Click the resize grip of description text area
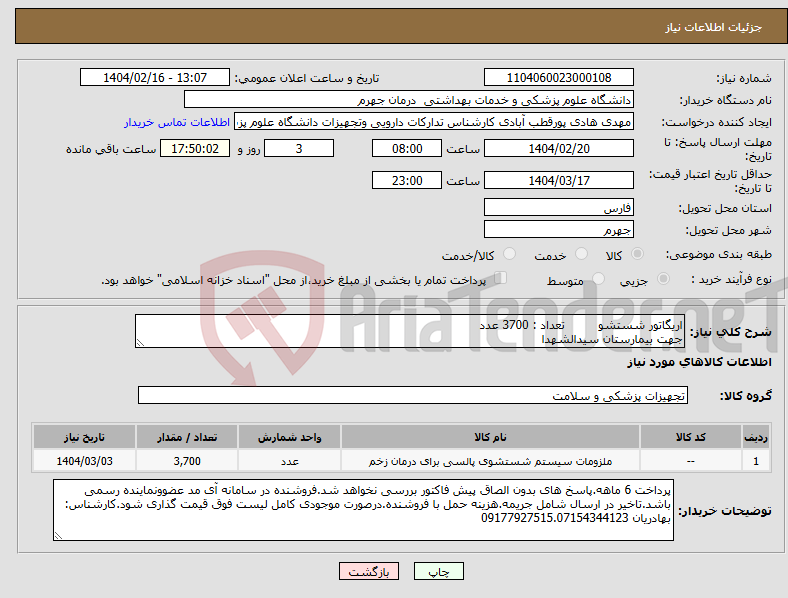 click(140, 343)
